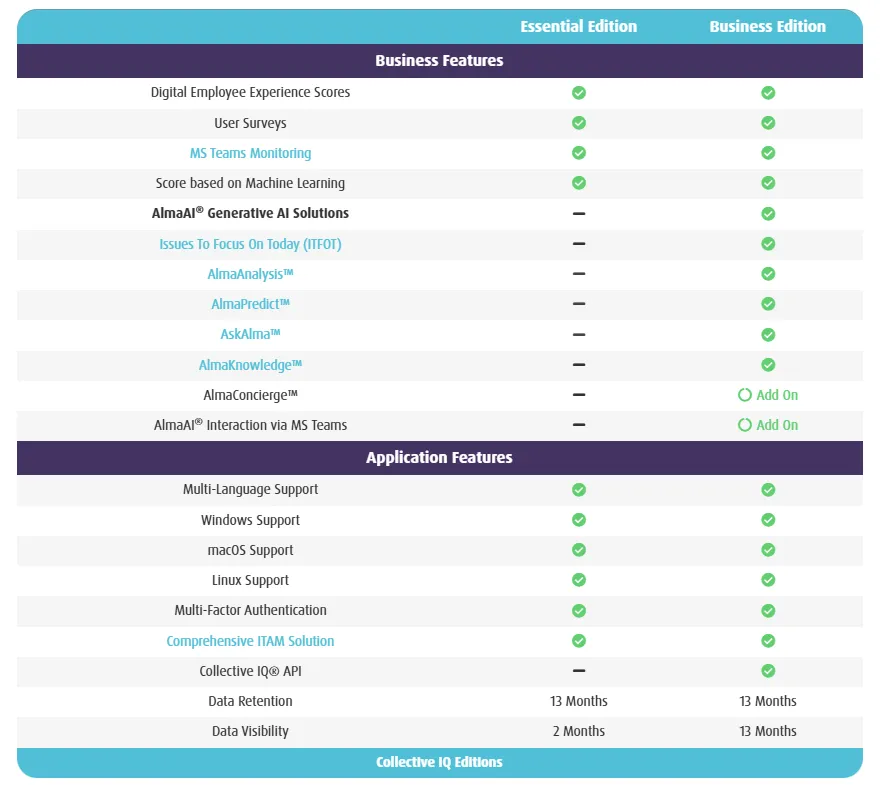Click the Business Features section header
889x792 pixels.
(x=439, y=61)
